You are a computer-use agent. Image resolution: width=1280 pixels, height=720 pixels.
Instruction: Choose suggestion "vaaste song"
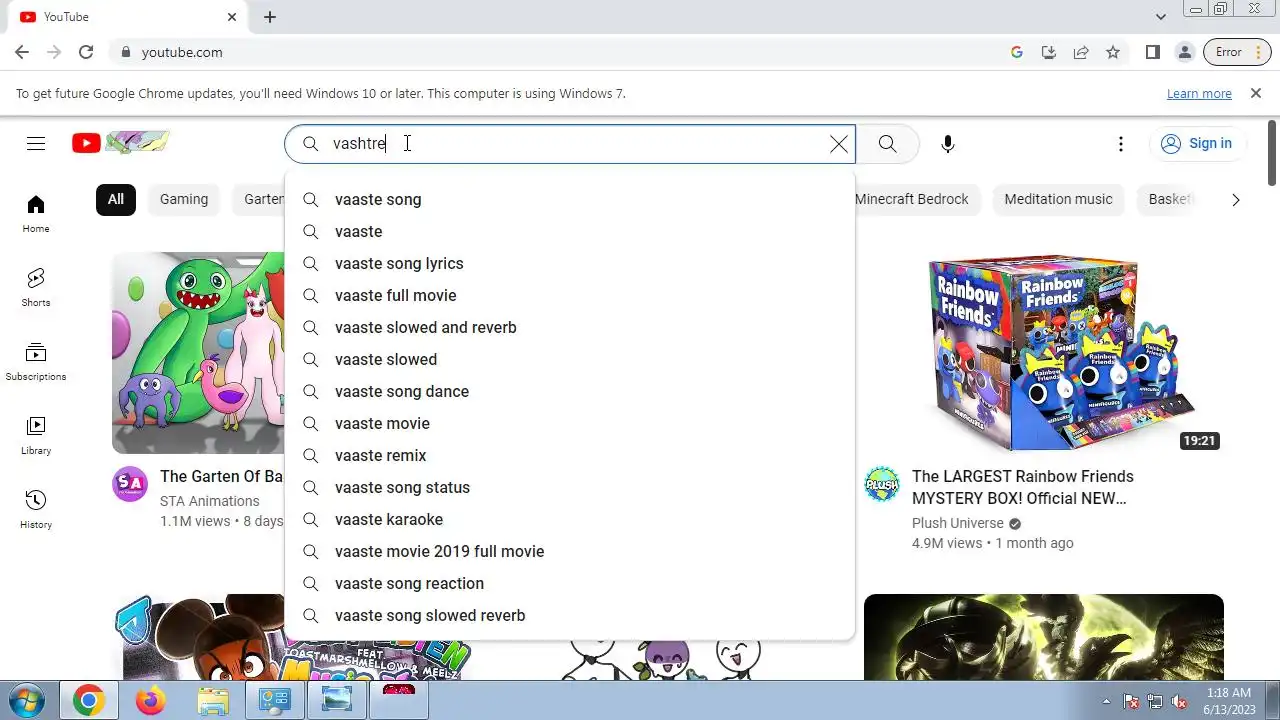(x=570, y=199)
